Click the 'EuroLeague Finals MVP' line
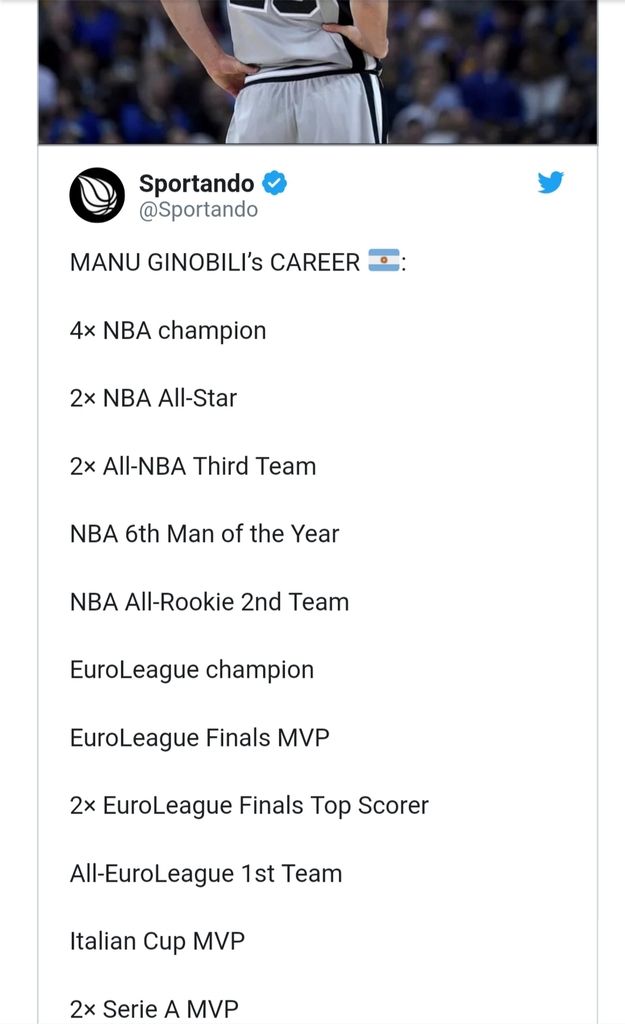 tap(199, 738)
